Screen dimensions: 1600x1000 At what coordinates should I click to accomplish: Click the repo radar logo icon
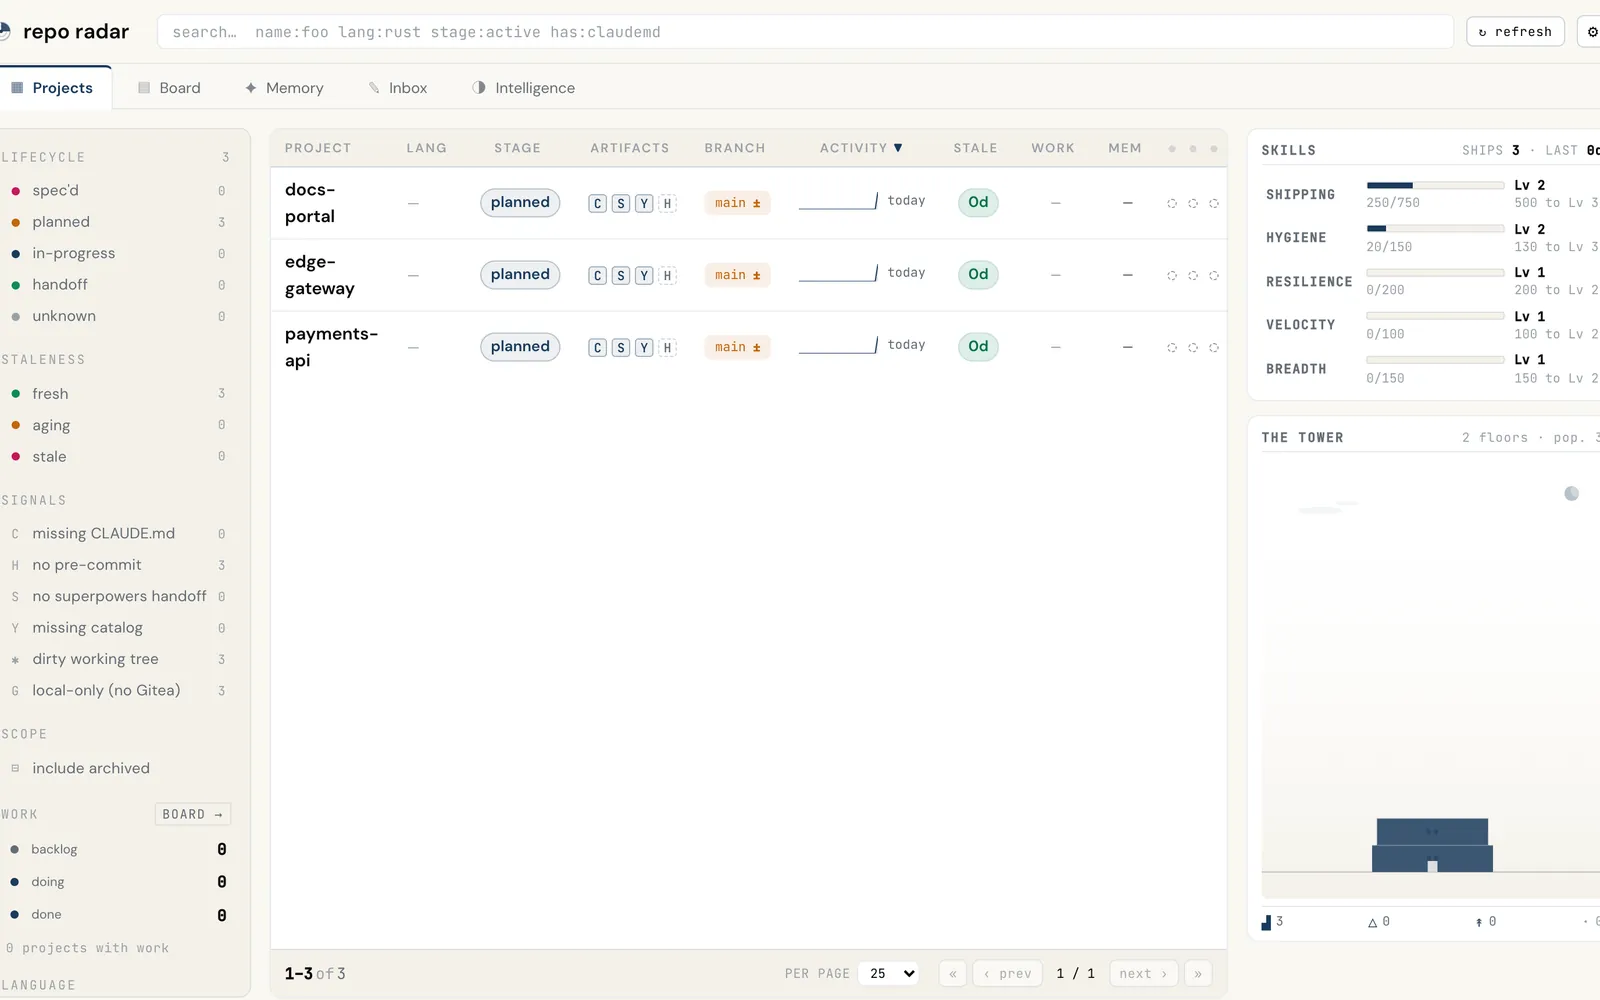tap(4, 31)
